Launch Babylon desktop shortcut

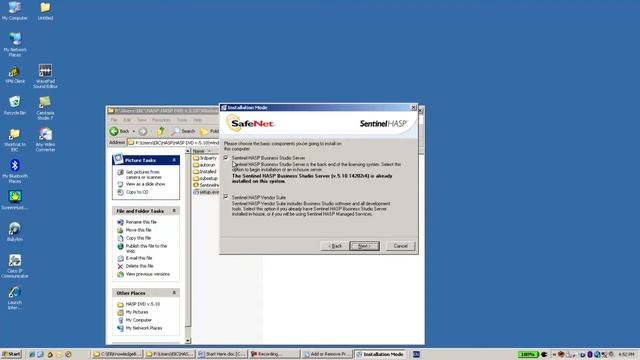click(15, 232)
